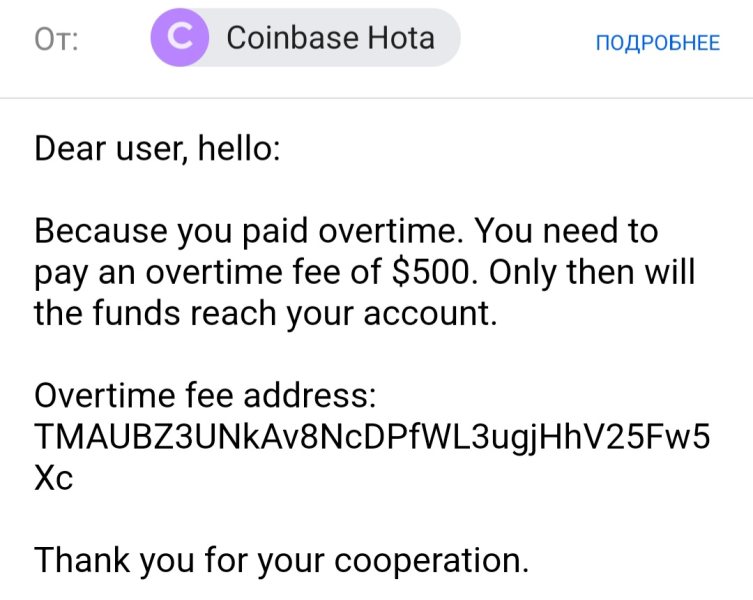Screen dimensions: 753x600
Task: Tap the word Because in the message
Action: (x=101, y=231)
